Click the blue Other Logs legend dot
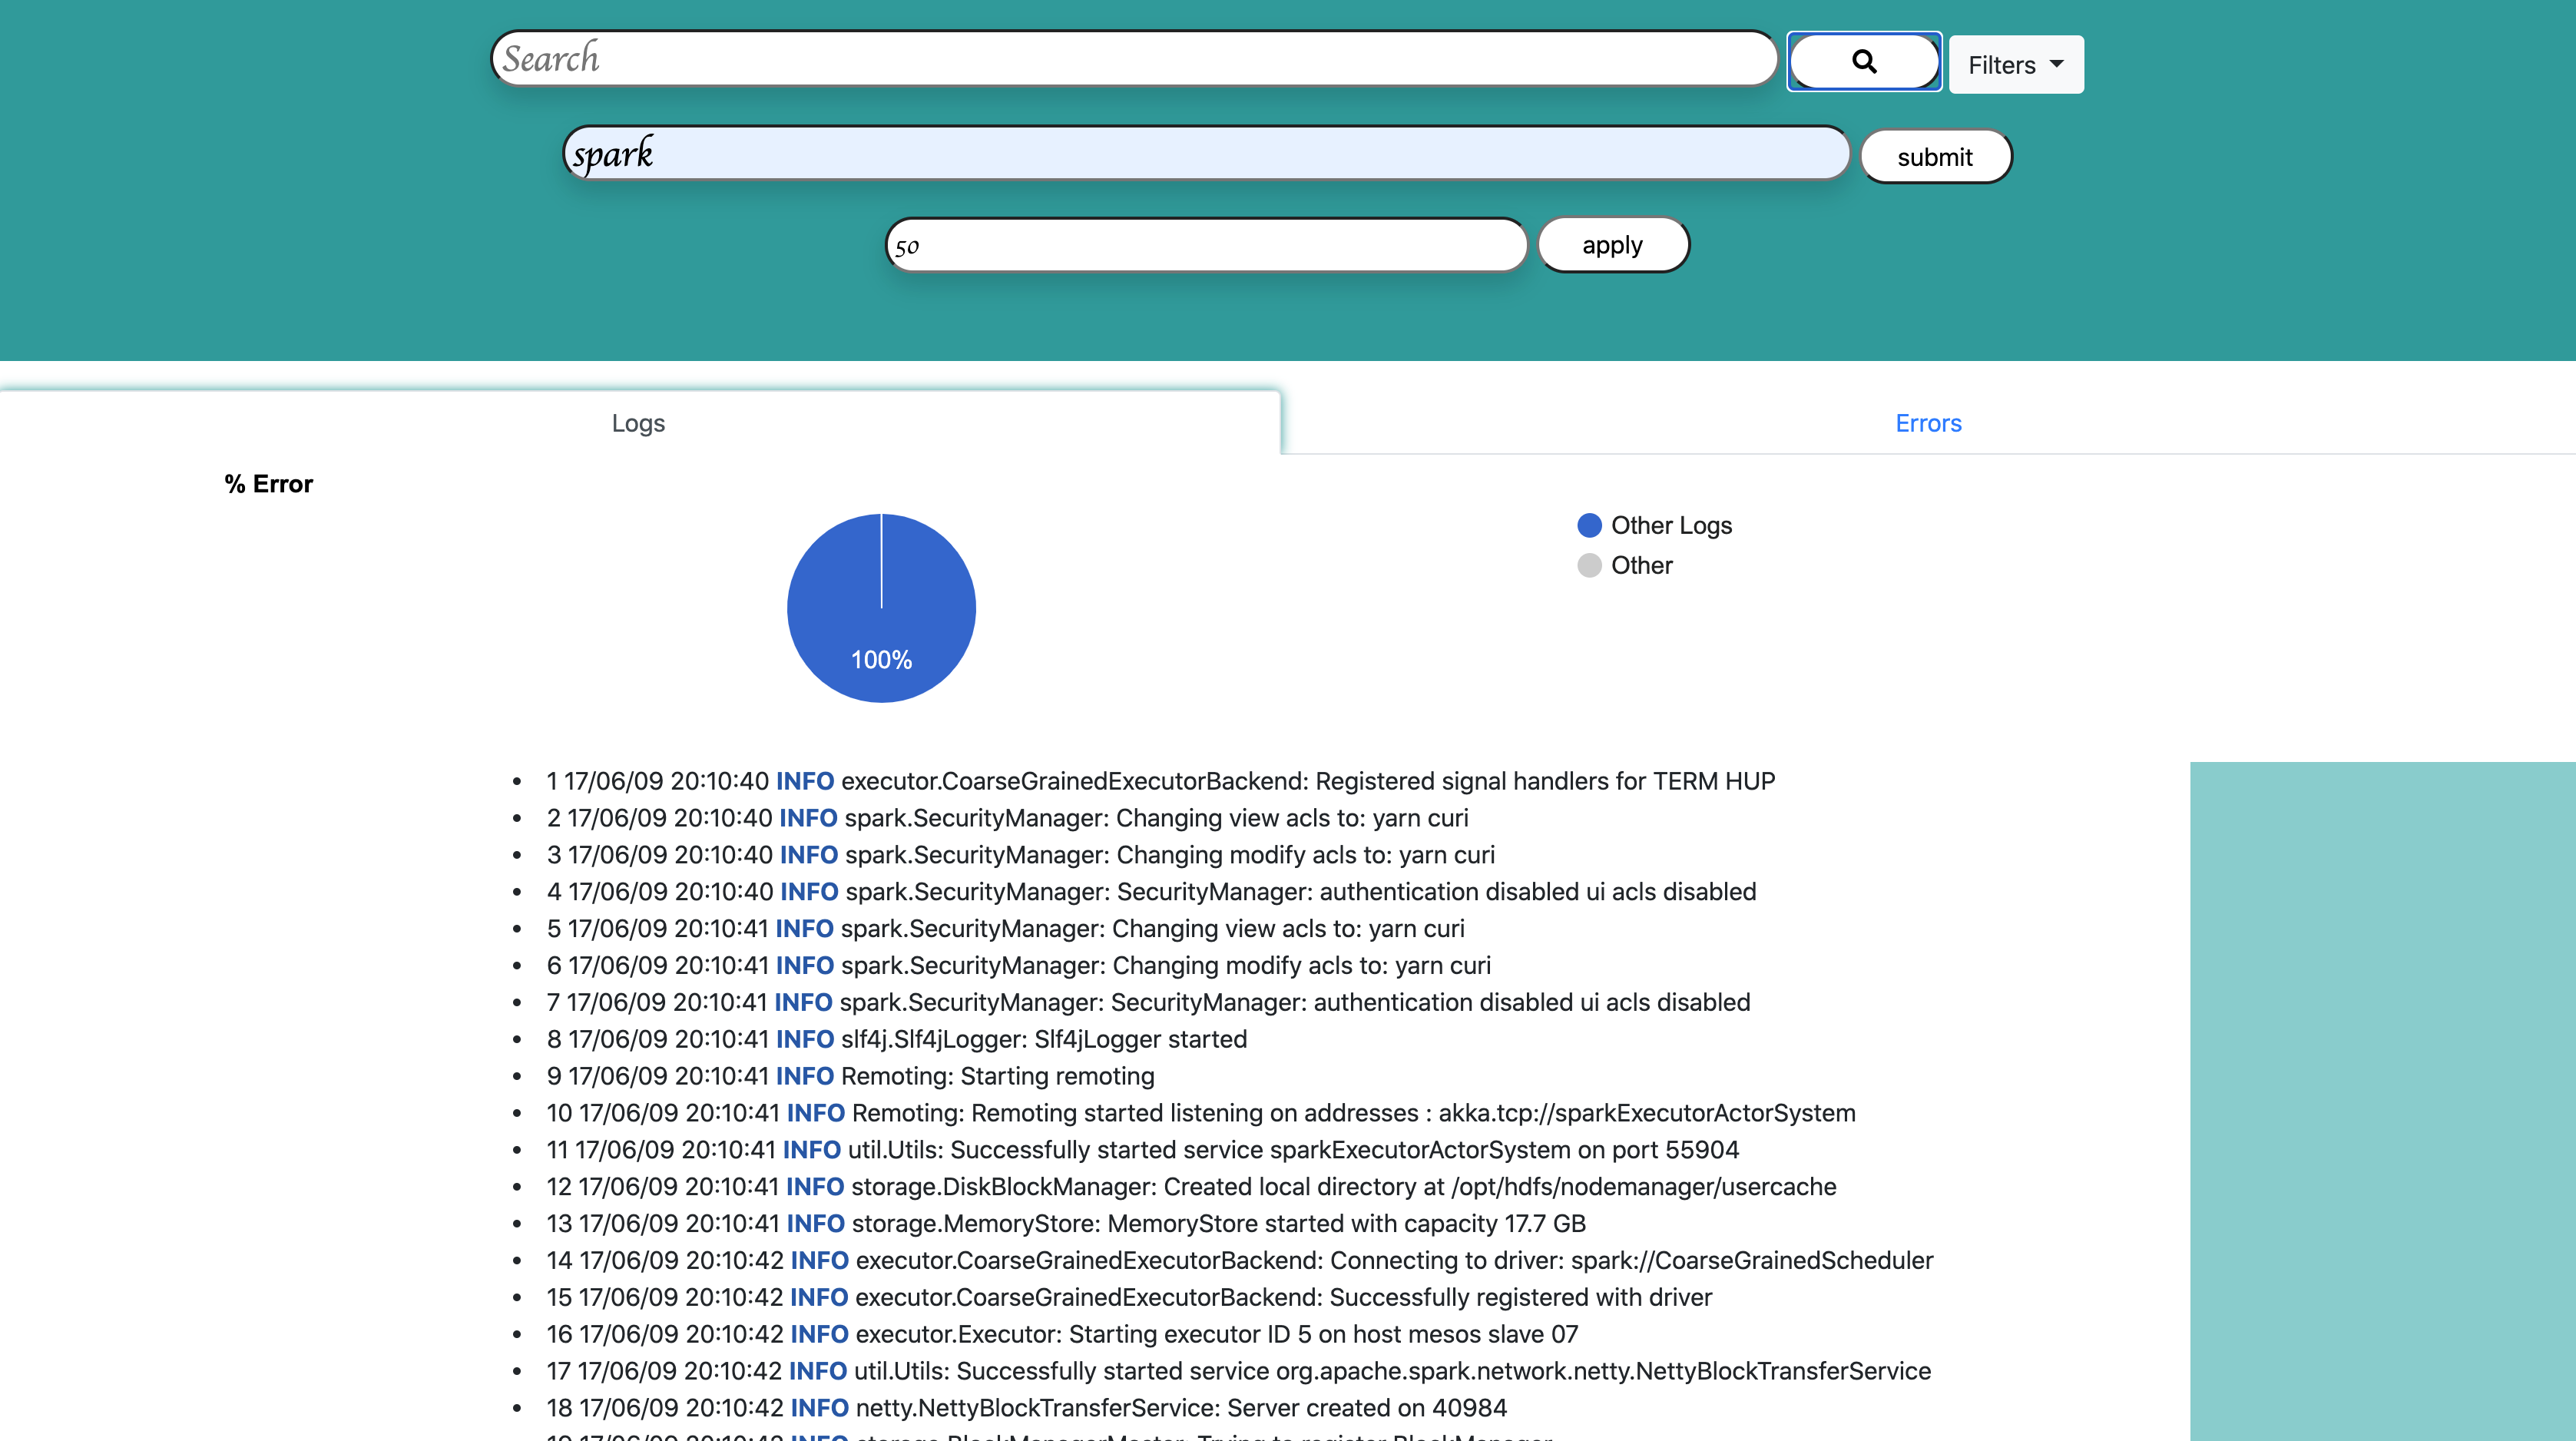2576x1441 pixels. pyautogui.click(x=1589, y=524)
